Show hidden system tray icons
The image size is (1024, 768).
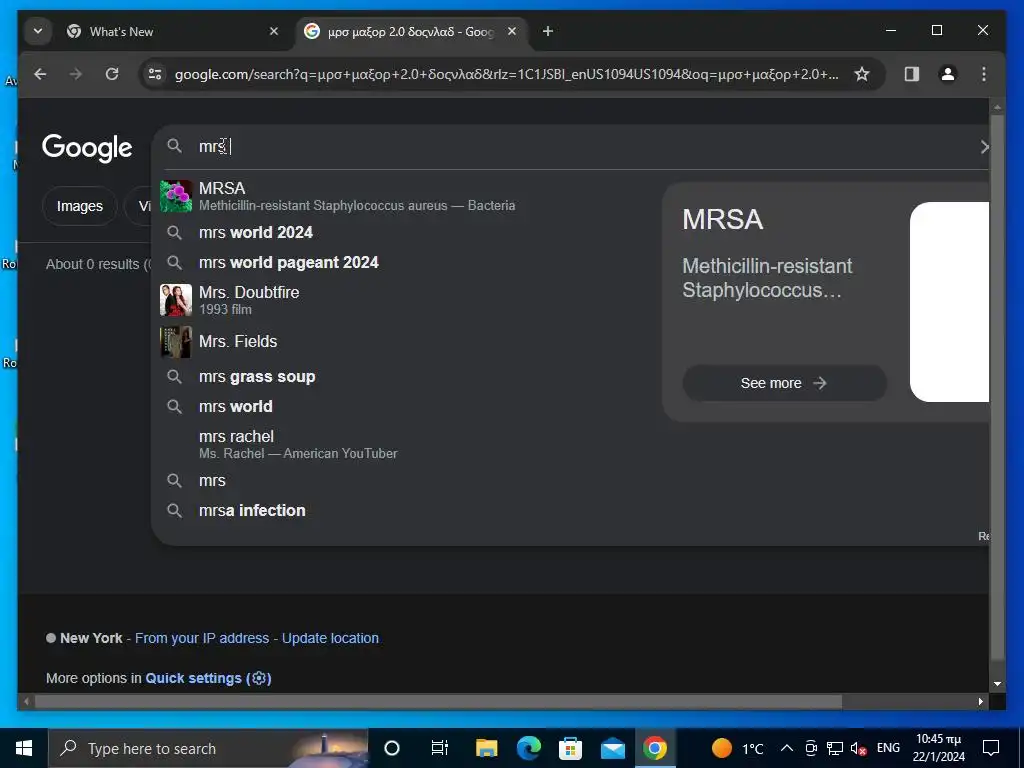point(787,748)
